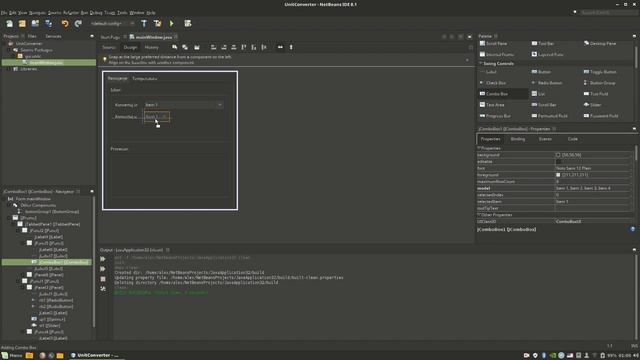Click the Open Project toolbar icon
Screen dimensions: 640x360
35,24
